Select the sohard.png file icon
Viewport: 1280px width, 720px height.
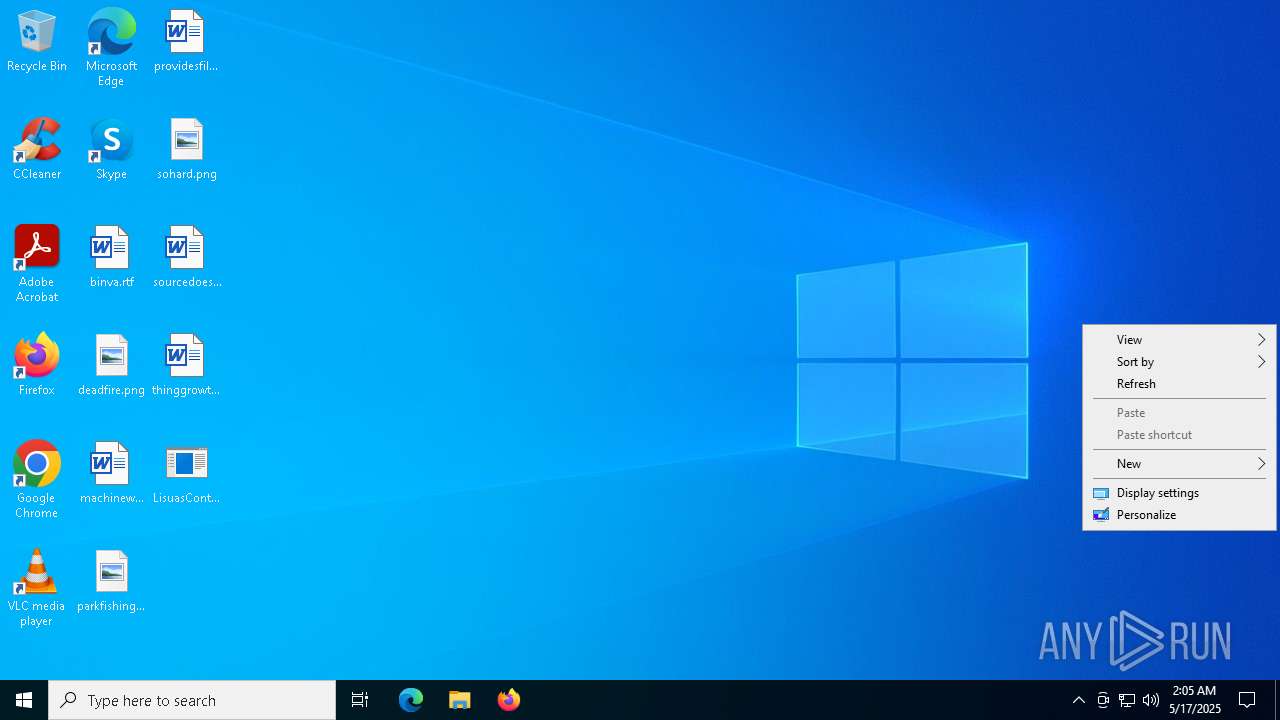coord(186,150)
